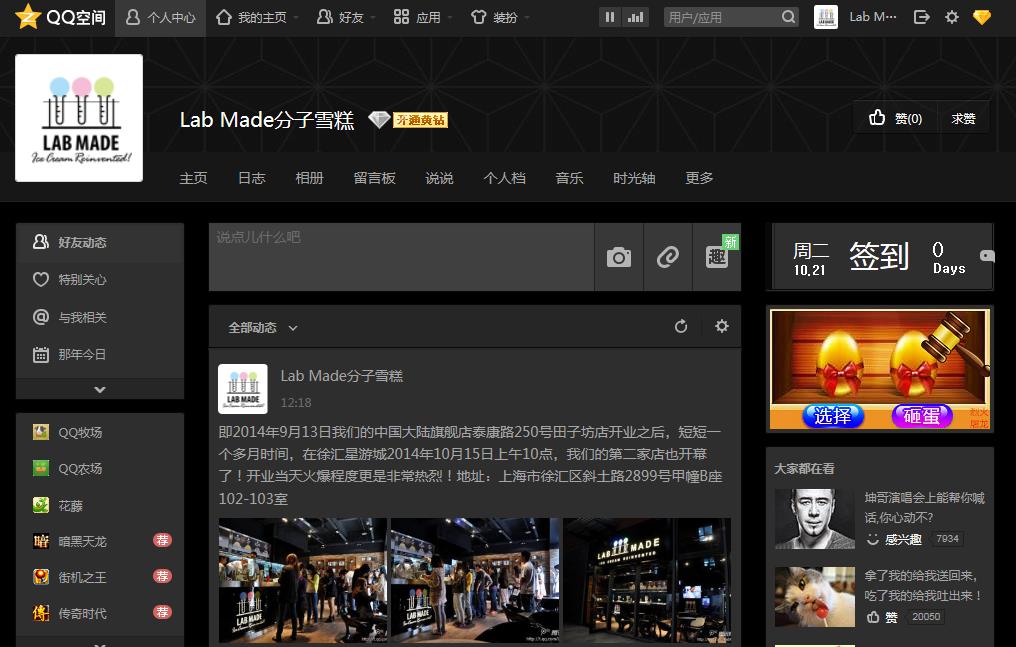Select 与我相关 in left sidebar
1016x647 pixels.
pyautogui.click(x=100, y=317)
